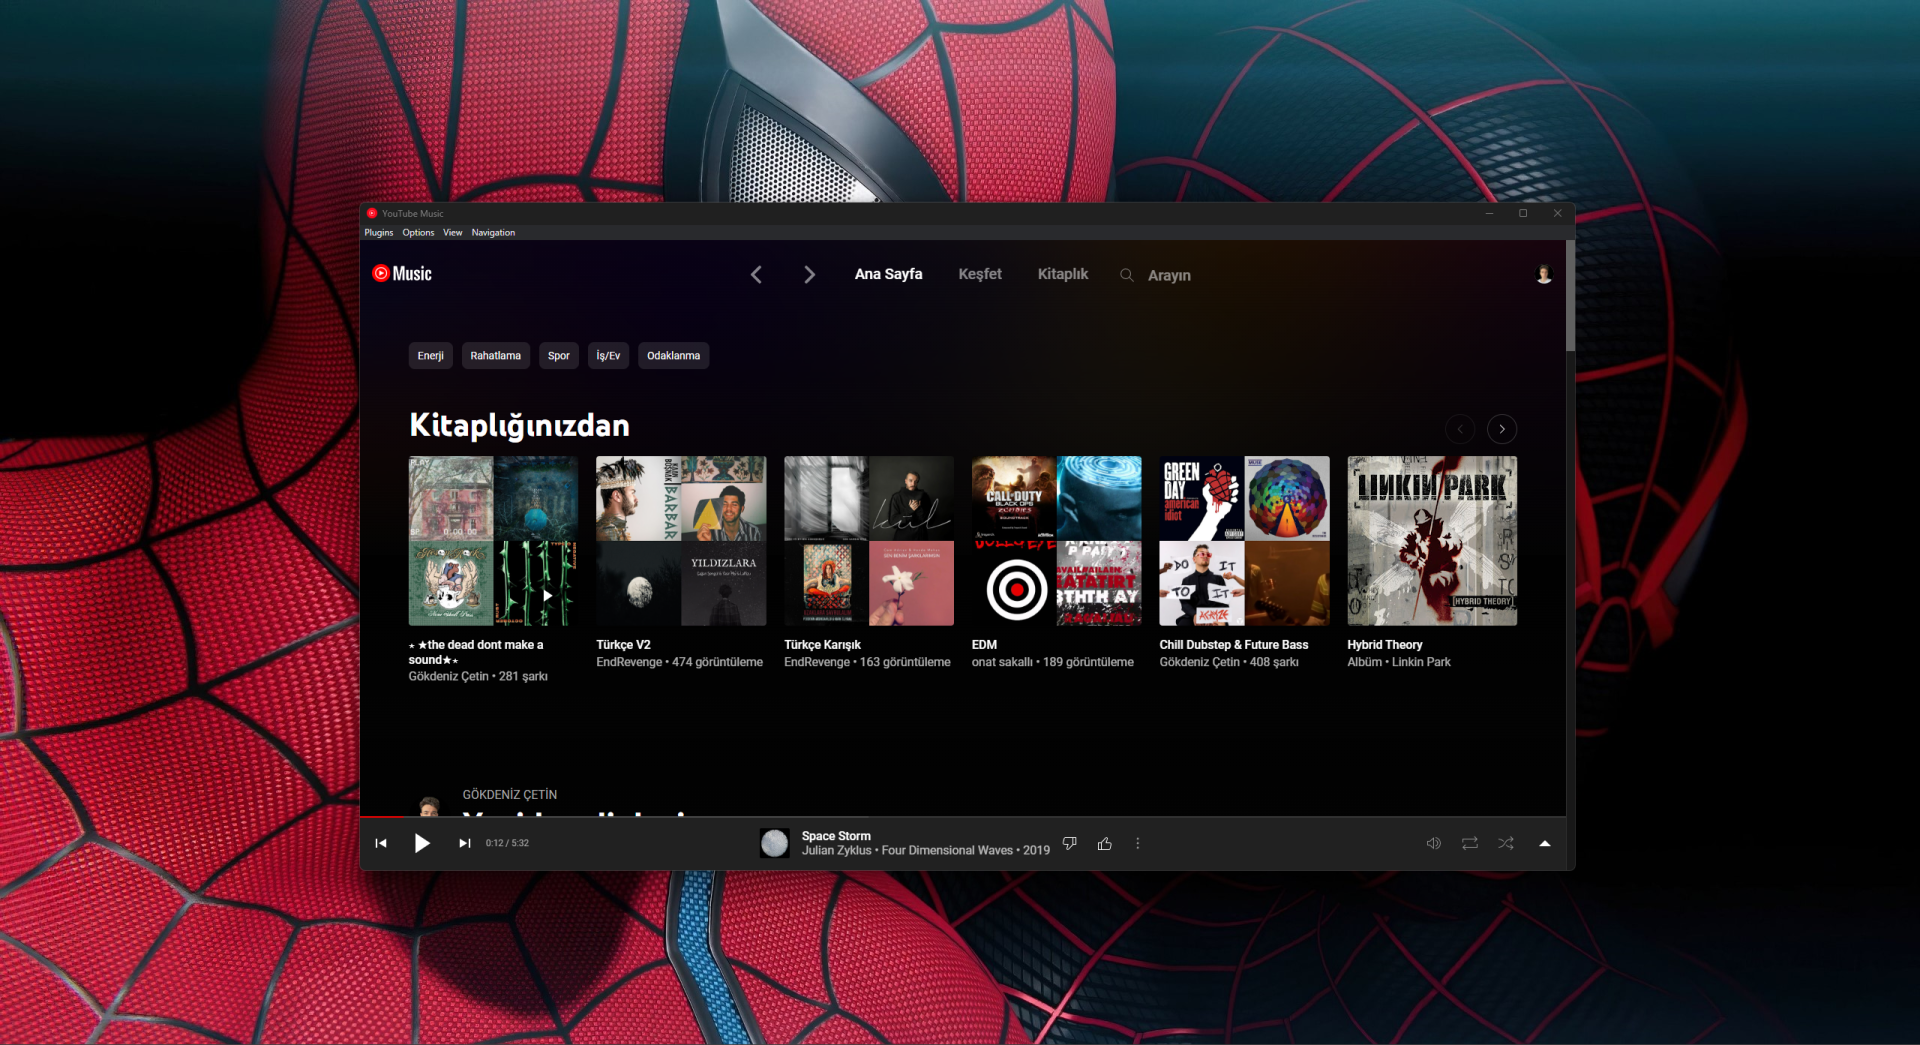The image size is (1920, 1045).
Task: Click the Gökdeniz Çetin 281 şarkı subtitle
Action: [x=478, y=677]
